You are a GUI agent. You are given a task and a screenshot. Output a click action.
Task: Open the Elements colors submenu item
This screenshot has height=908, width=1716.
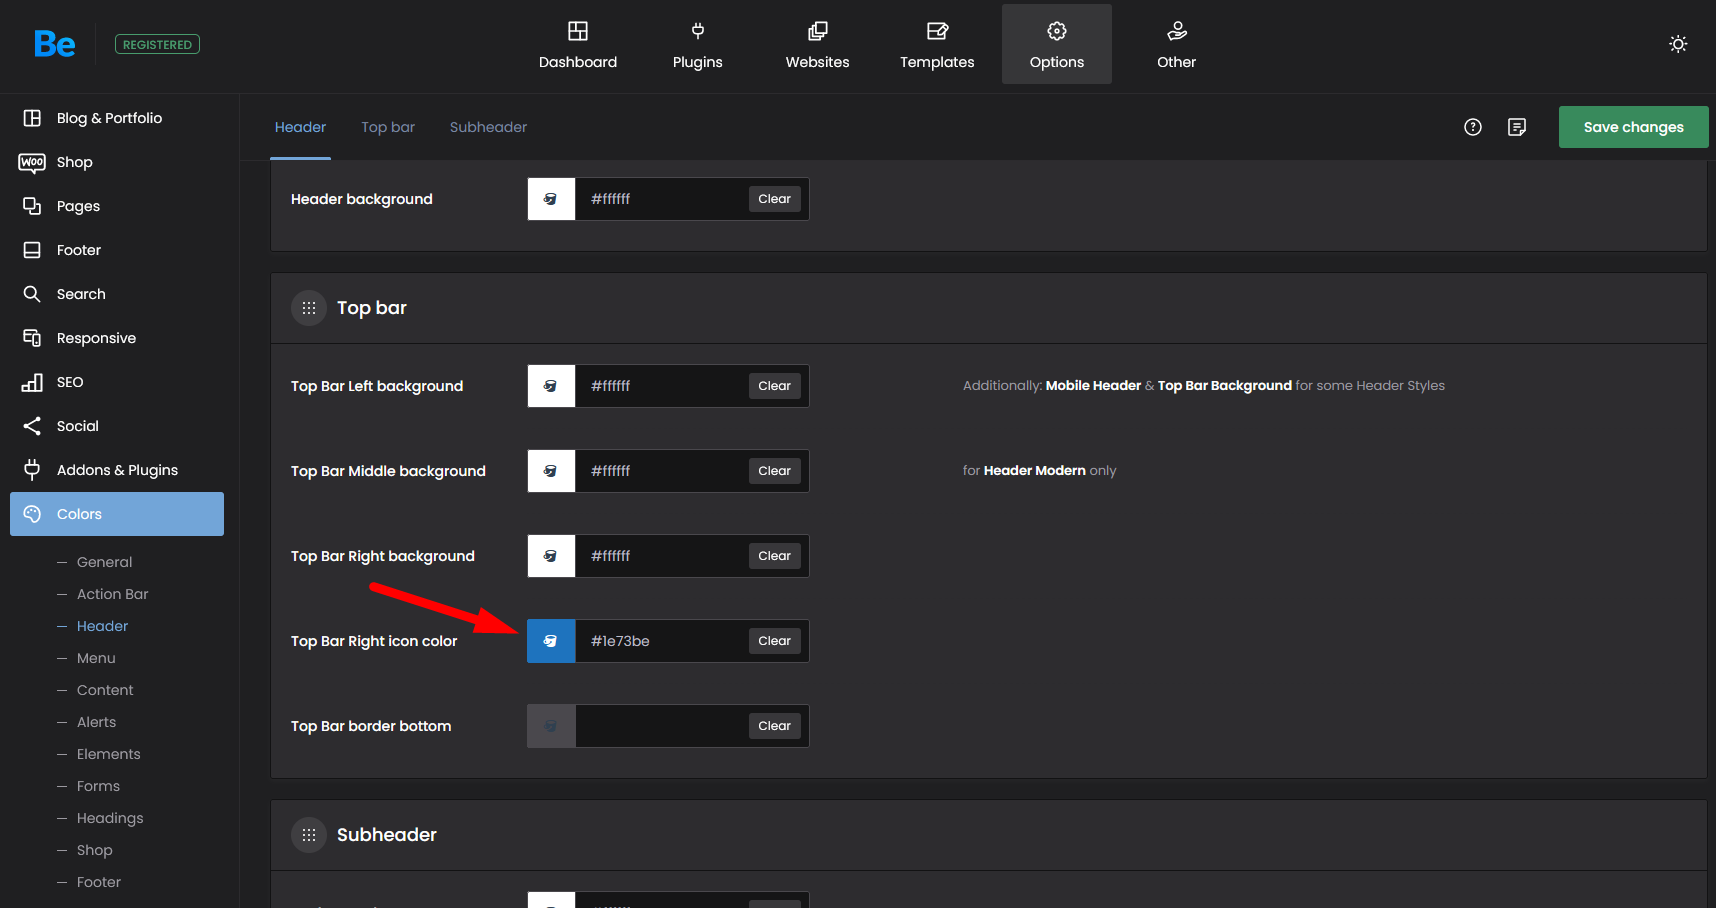(x=108, y=754)
